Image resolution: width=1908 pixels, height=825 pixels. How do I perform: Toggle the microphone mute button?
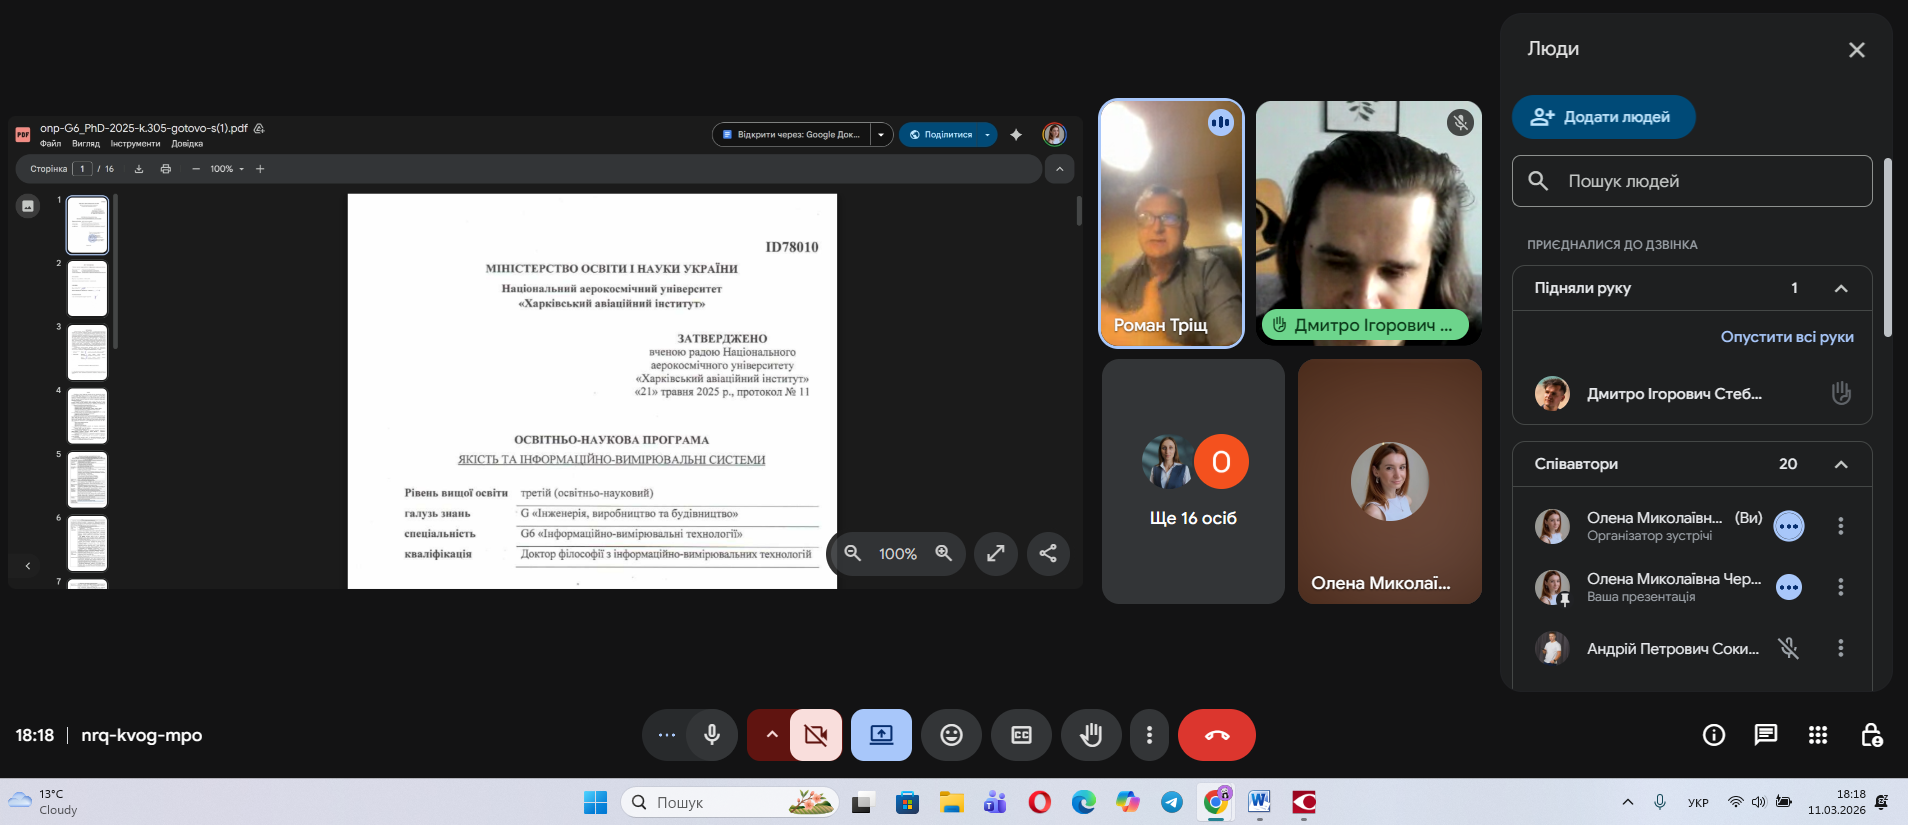(712, 735)
